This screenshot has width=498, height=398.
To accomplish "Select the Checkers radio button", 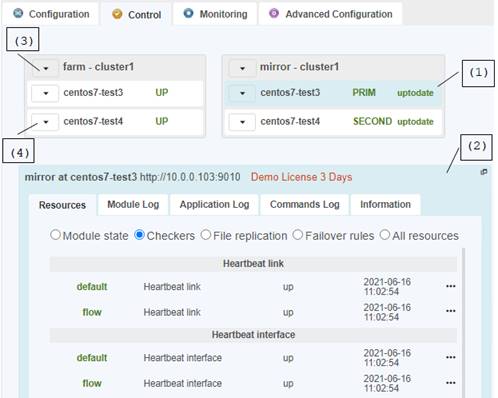I will point(139,235).
